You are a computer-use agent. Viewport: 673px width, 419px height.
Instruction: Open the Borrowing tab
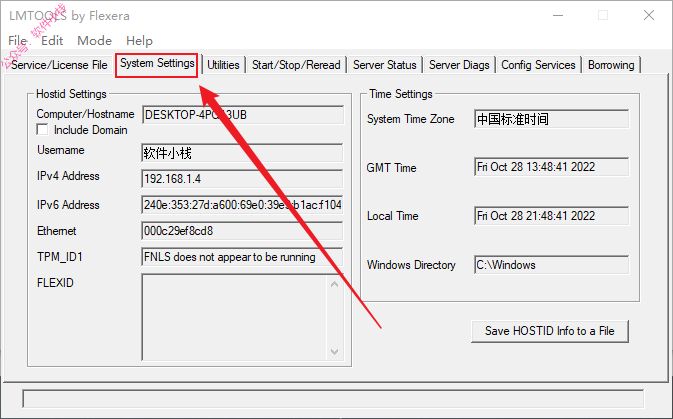pos(611,65)
